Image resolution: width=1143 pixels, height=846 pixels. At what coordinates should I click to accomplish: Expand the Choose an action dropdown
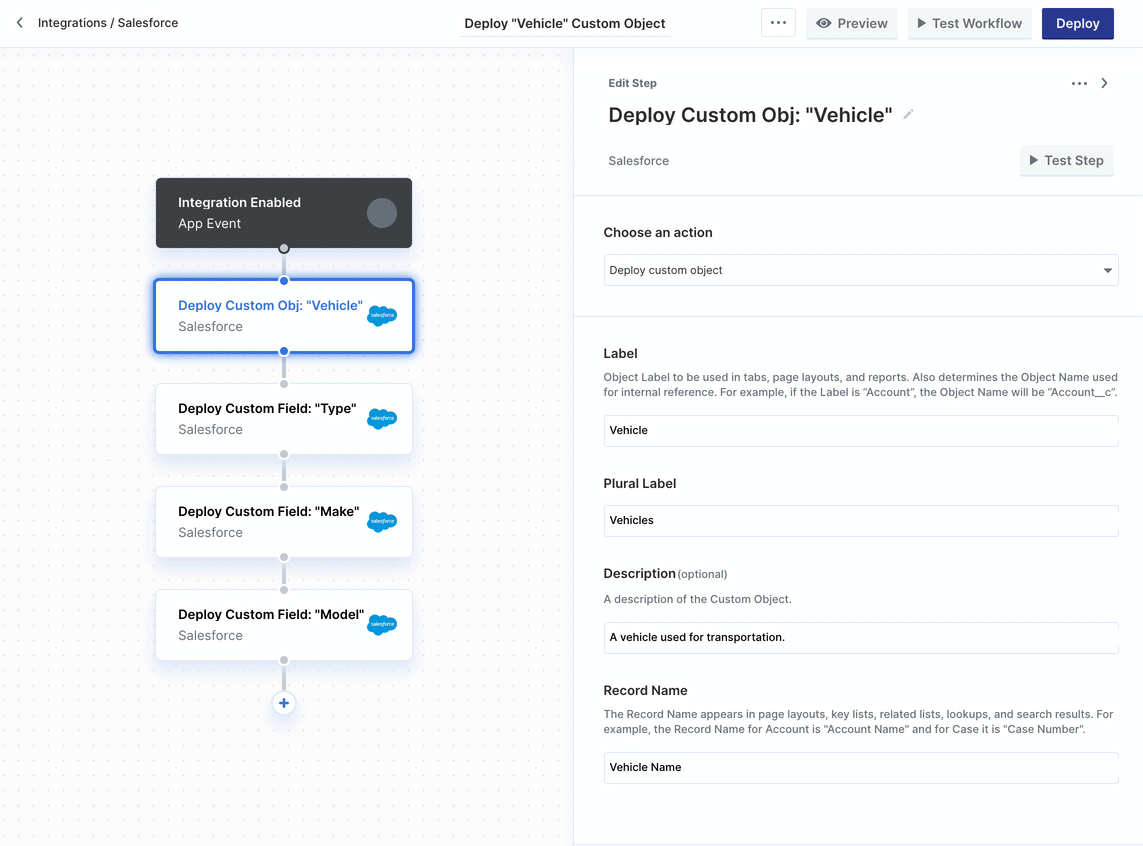coord(860,270)
